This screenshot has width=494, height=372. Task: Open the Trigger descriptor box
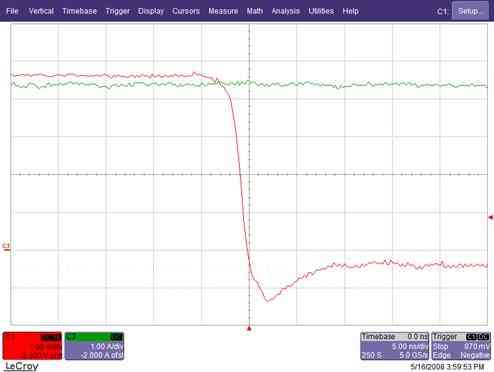(461, 346)
